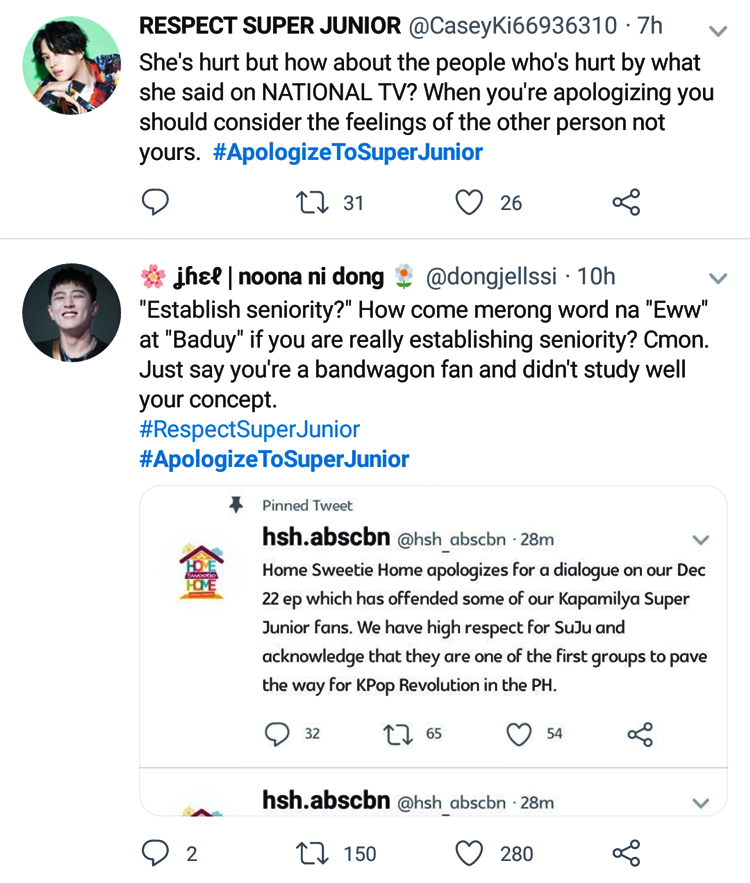Expand the first quoted hsh.abscbn tweet menu

coord(700,540)
